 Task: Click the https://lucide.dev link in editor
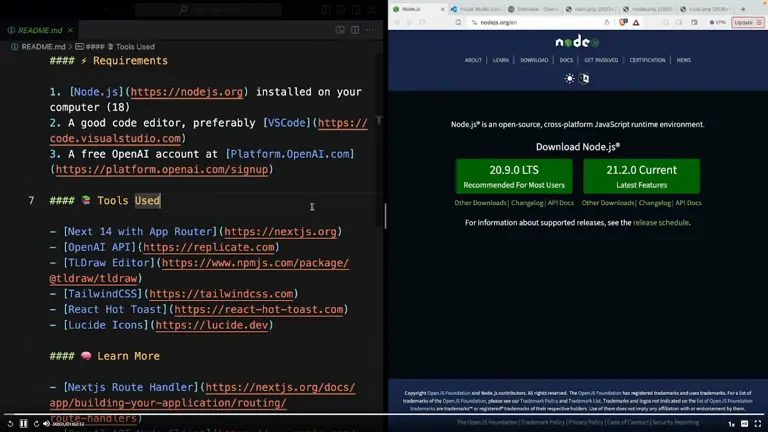point(212,325)
